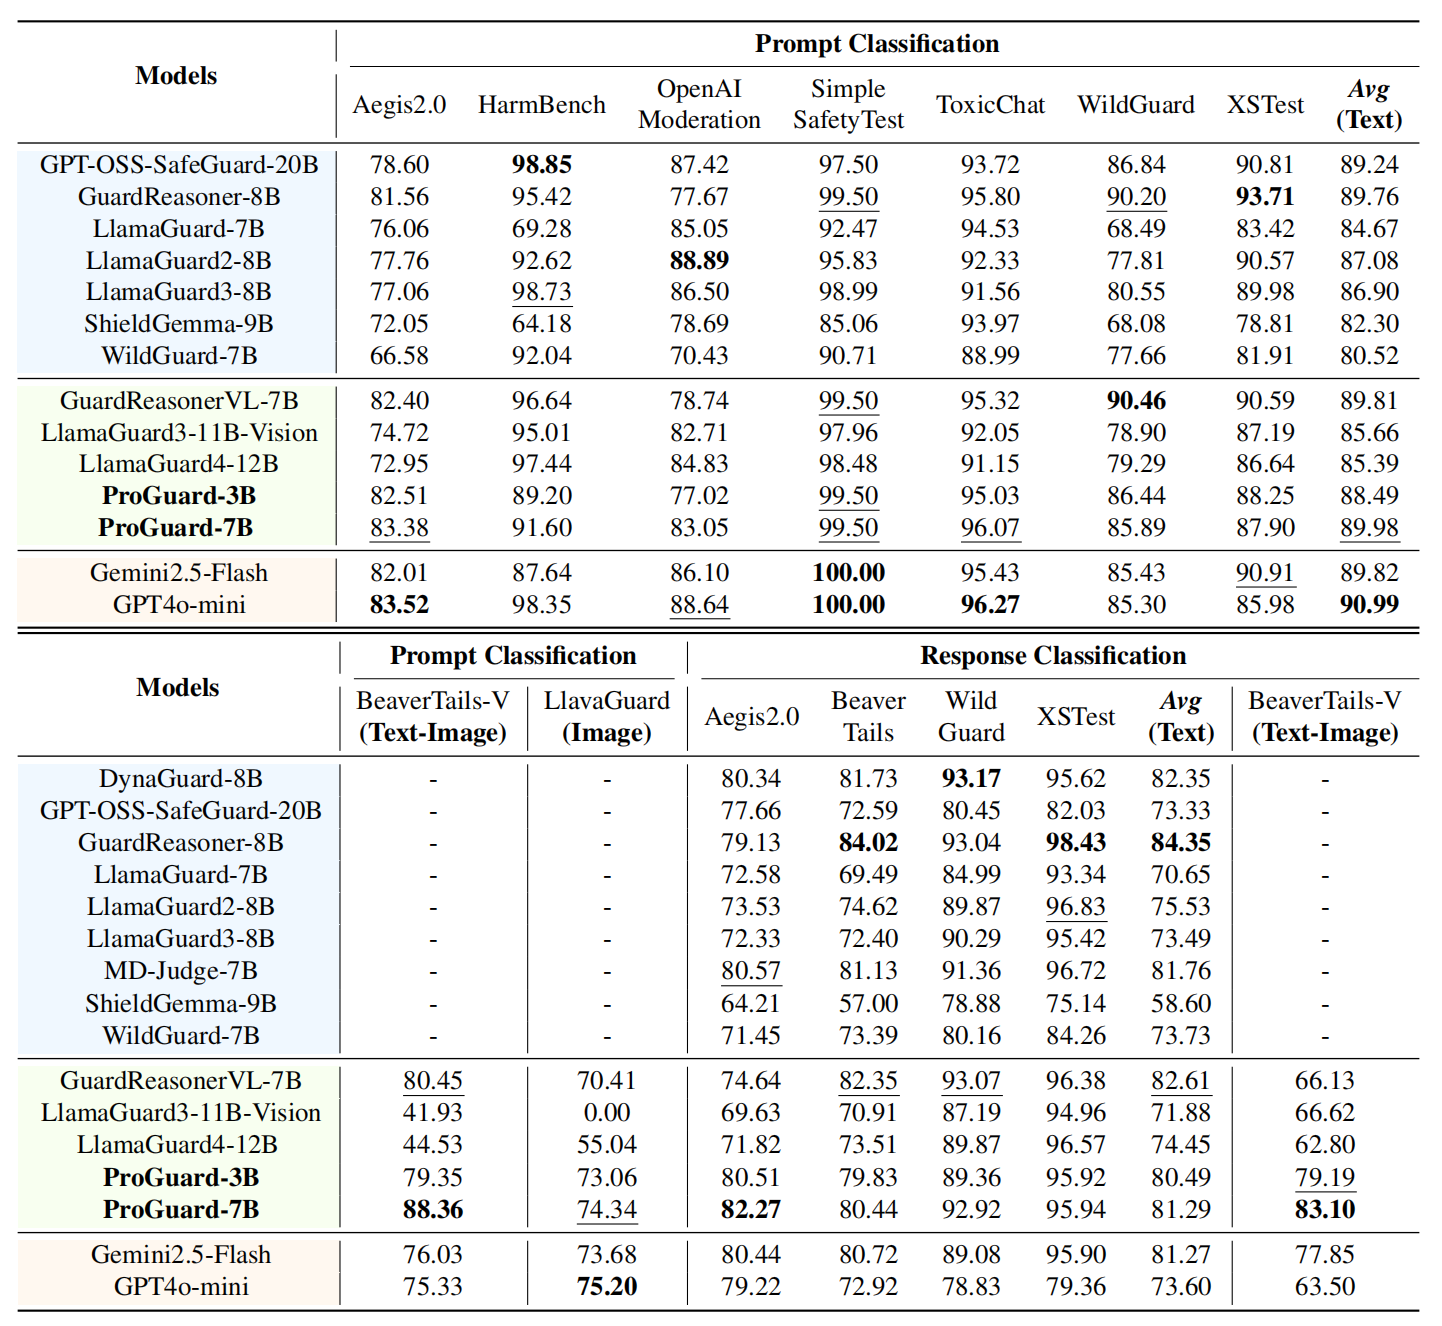Select the bold 98.43 XSTest value
Screen dimensions: 1442x1326
[1075, 843]
